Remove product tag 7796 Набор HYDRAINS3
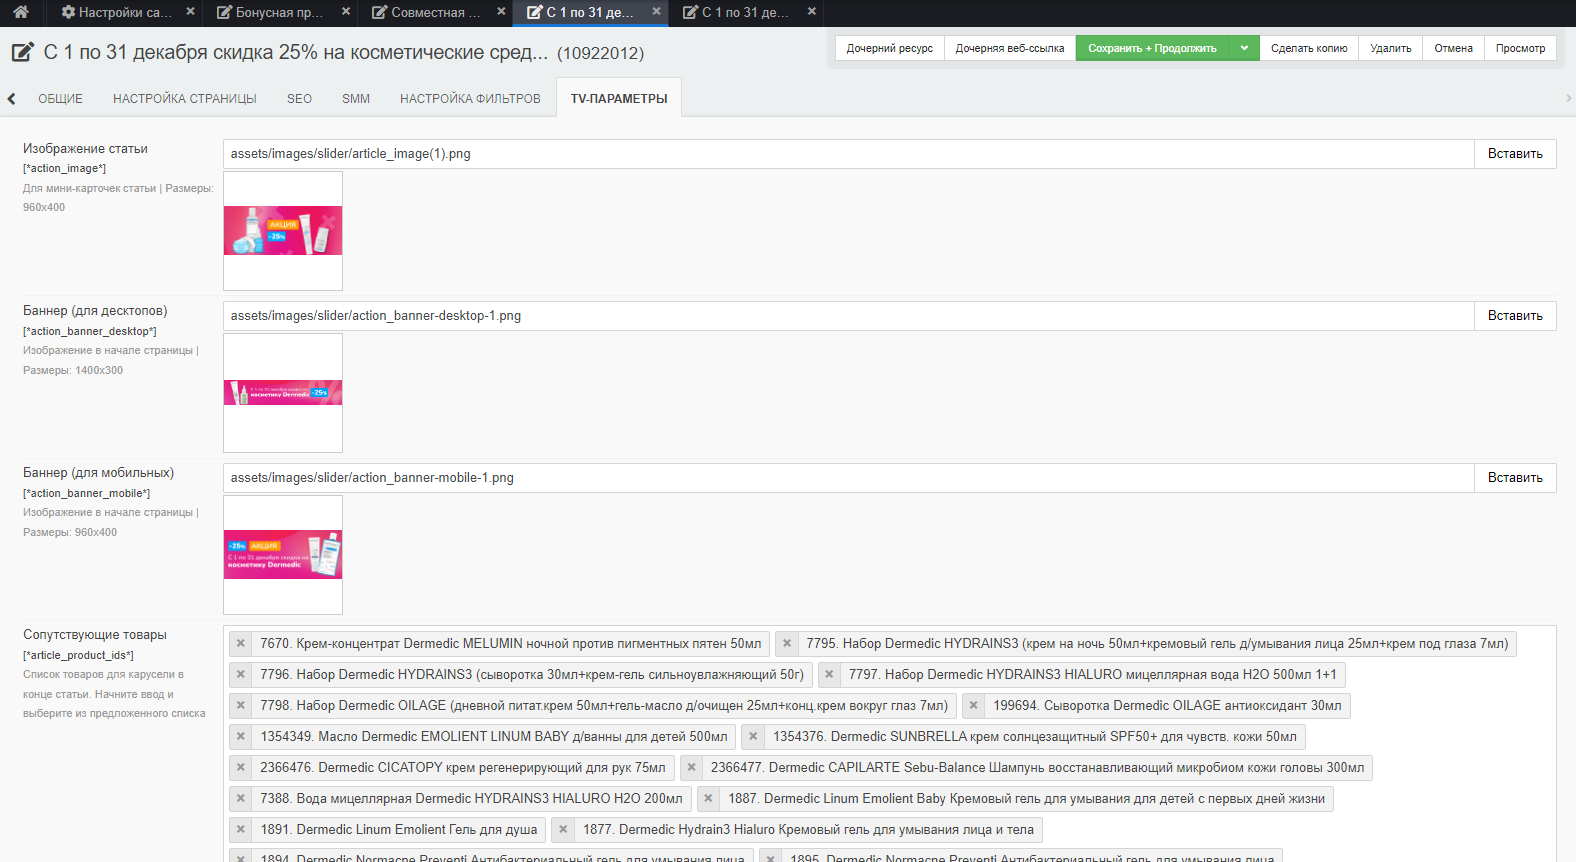The height and width of the screenshot is (862, 1576). coord(241,675)
